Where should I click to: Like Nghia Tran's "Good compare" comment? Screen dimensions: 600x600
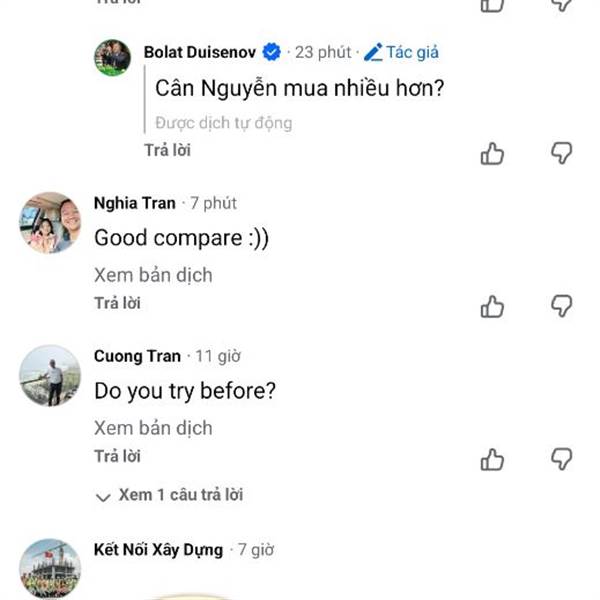pyautogui.click(x=492, y=306)
